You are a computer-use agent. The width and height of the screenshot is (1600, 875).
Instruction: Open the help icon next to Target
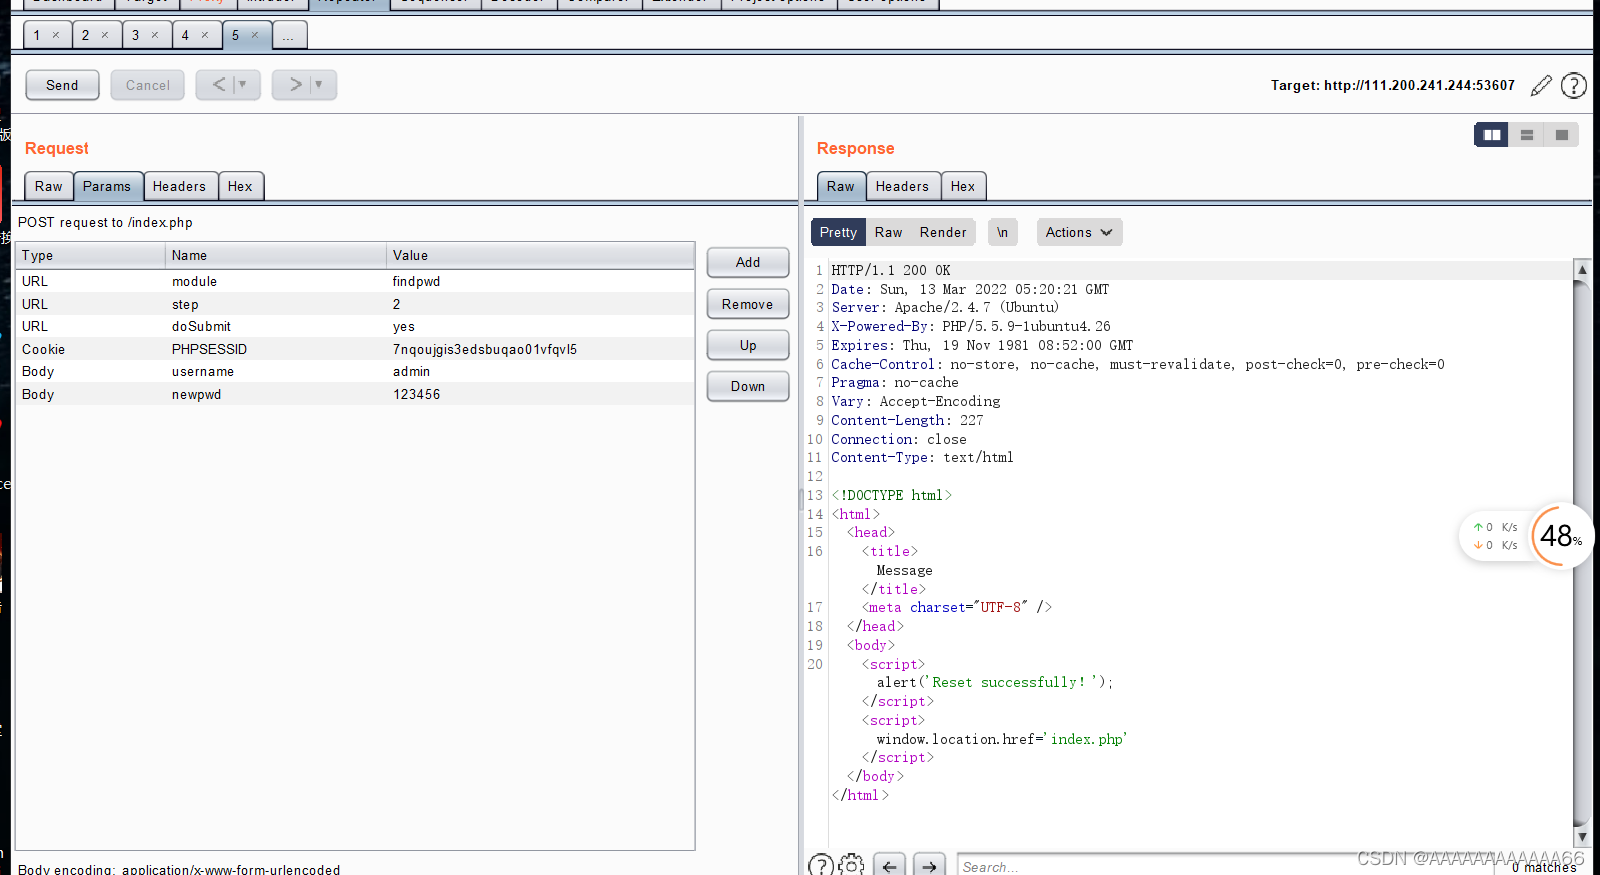(x=1574, y=86)
